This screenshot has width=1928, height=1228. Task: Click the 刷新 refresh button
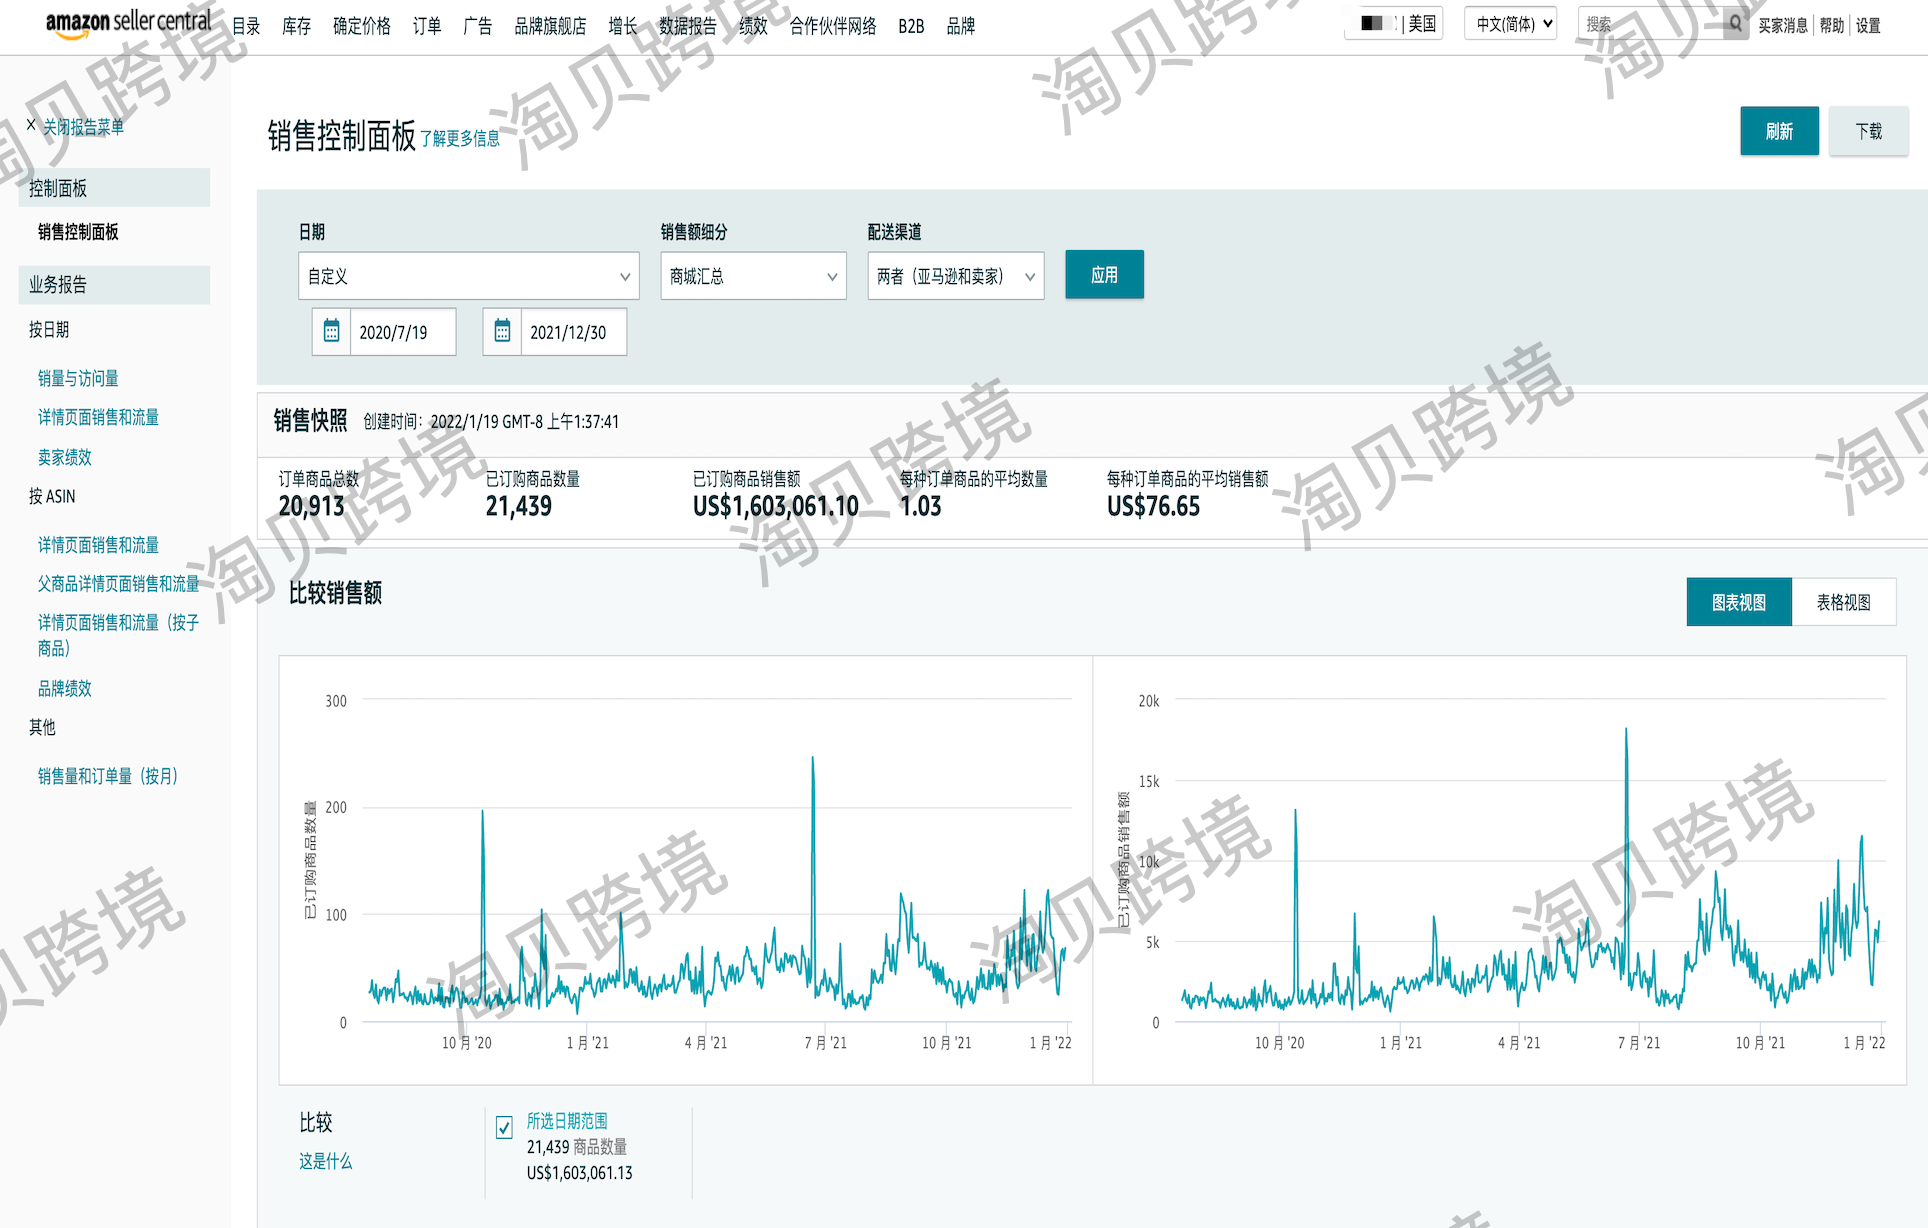pos(1779,131)
